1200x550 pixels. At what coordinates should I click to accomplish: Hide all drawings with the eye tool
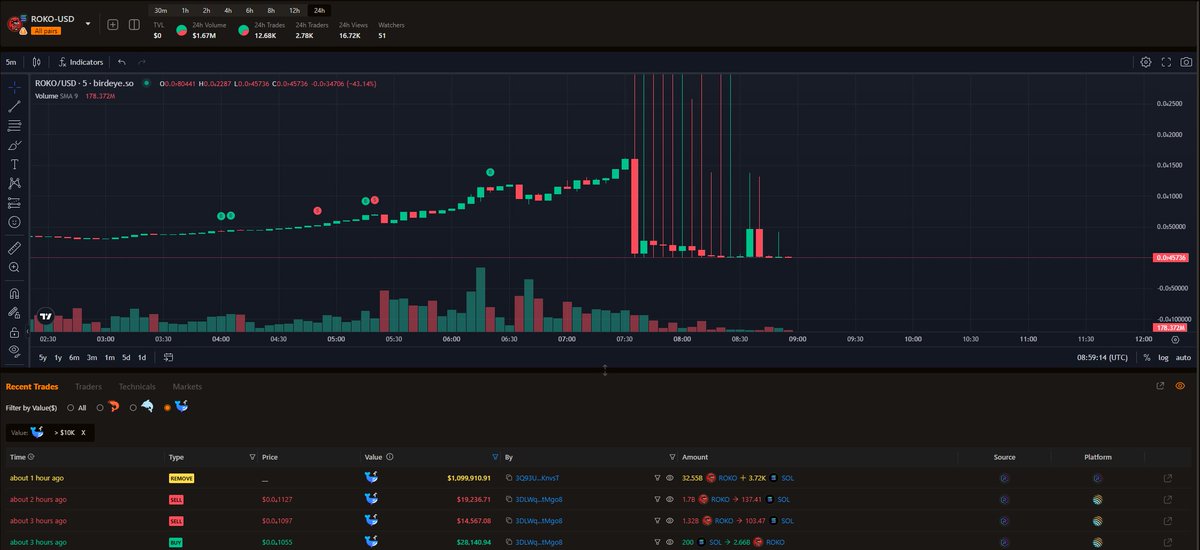pyautogui.click(x=14, y=350)
